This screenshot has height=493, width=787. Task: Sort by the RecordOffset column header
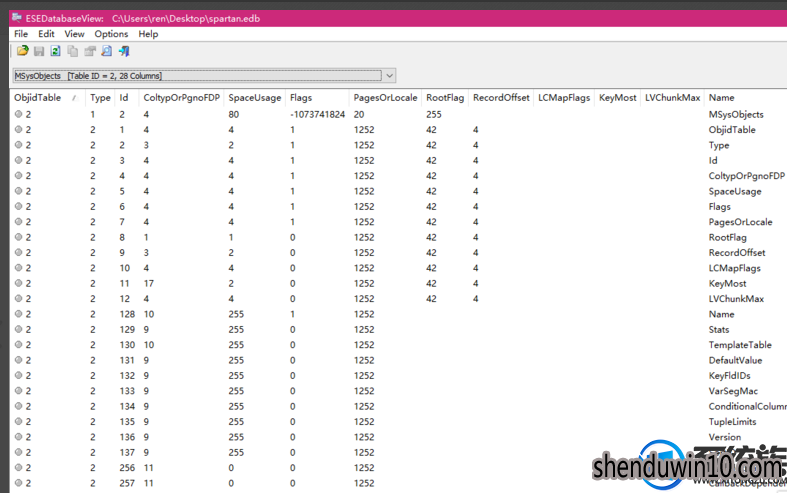(501, 97)
